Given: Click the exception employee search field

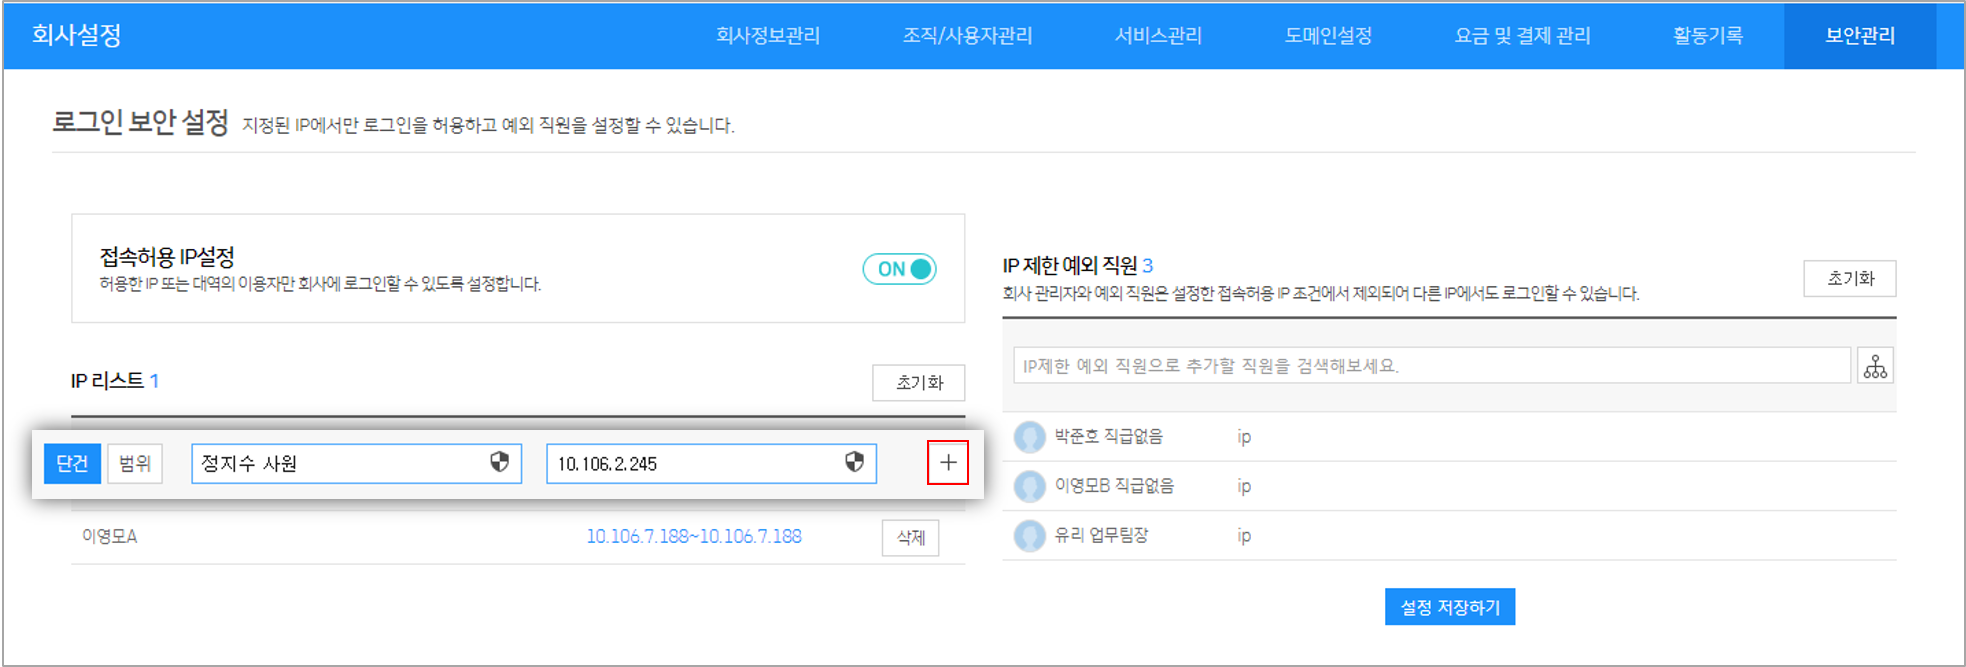Looking at the screenshot, I should pos(1431,366).
